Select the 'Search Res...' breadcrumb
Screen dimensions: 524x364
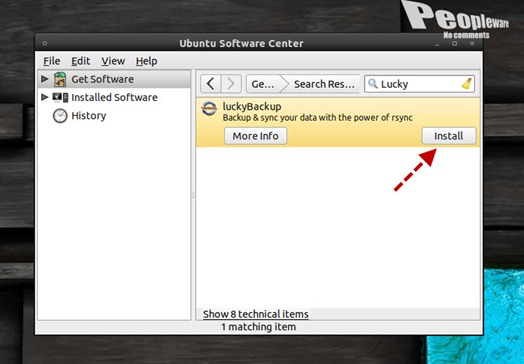coord(323,84)
